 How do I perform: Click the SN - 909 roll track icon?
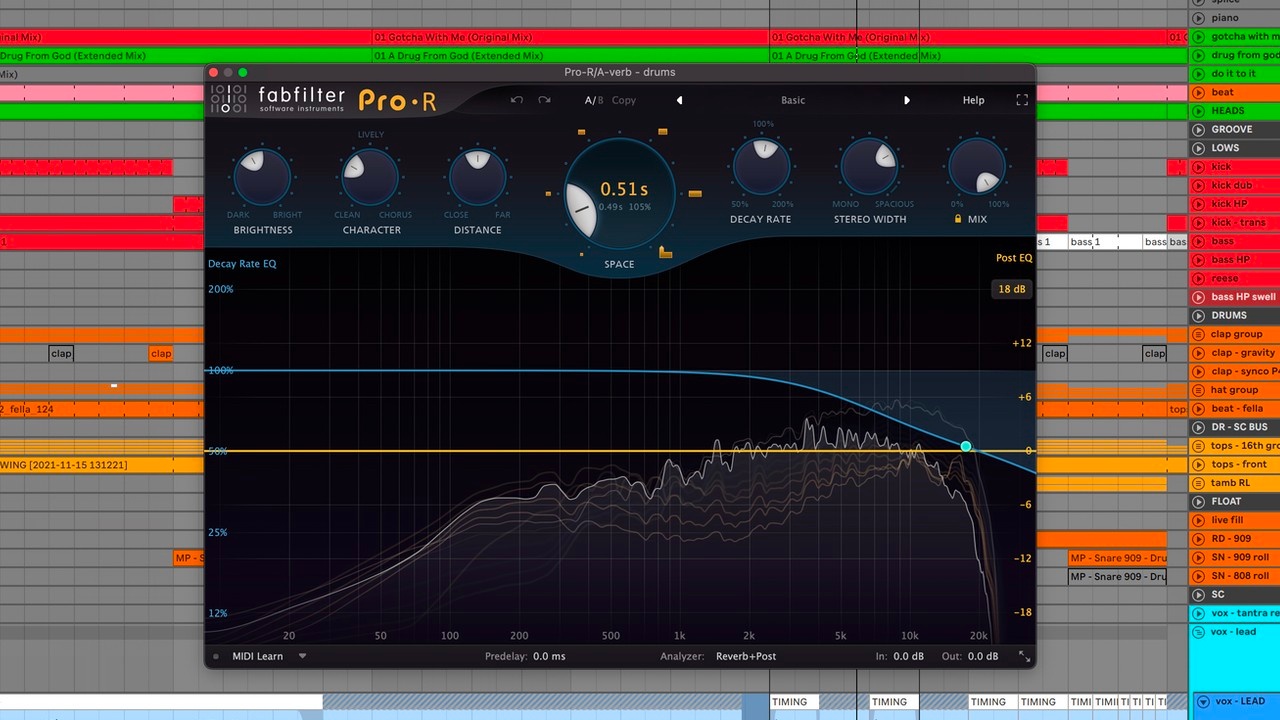coord(1198,557)
